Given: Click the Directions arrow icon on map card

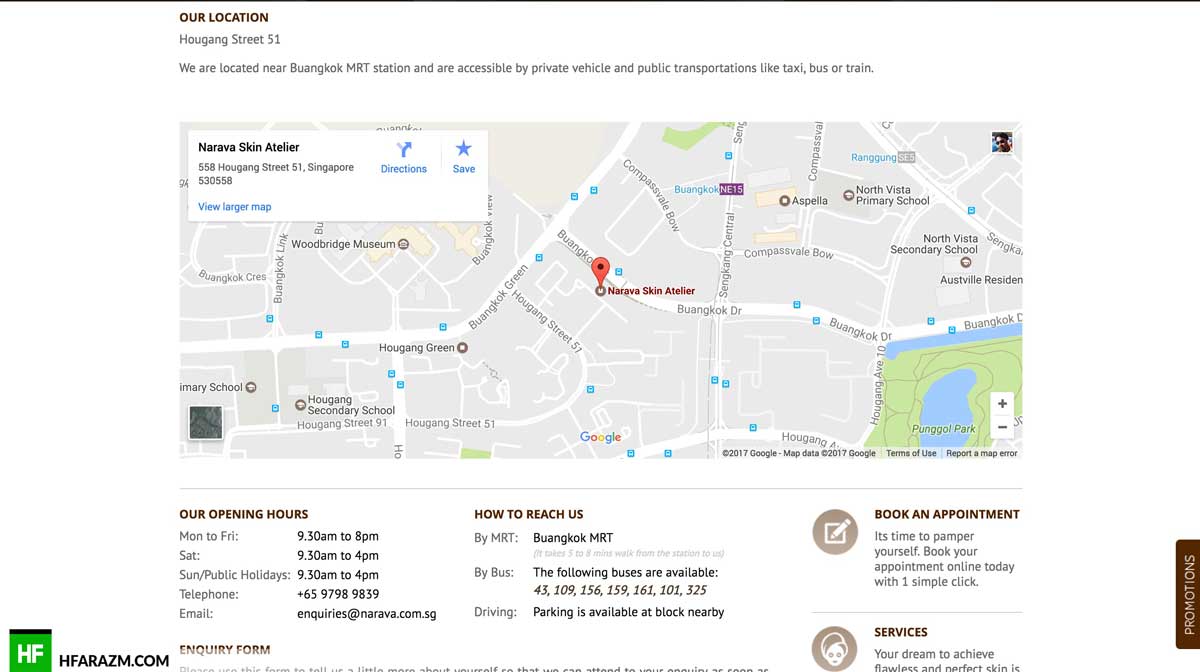Looking at the screenshot, I should pos(404,150).
